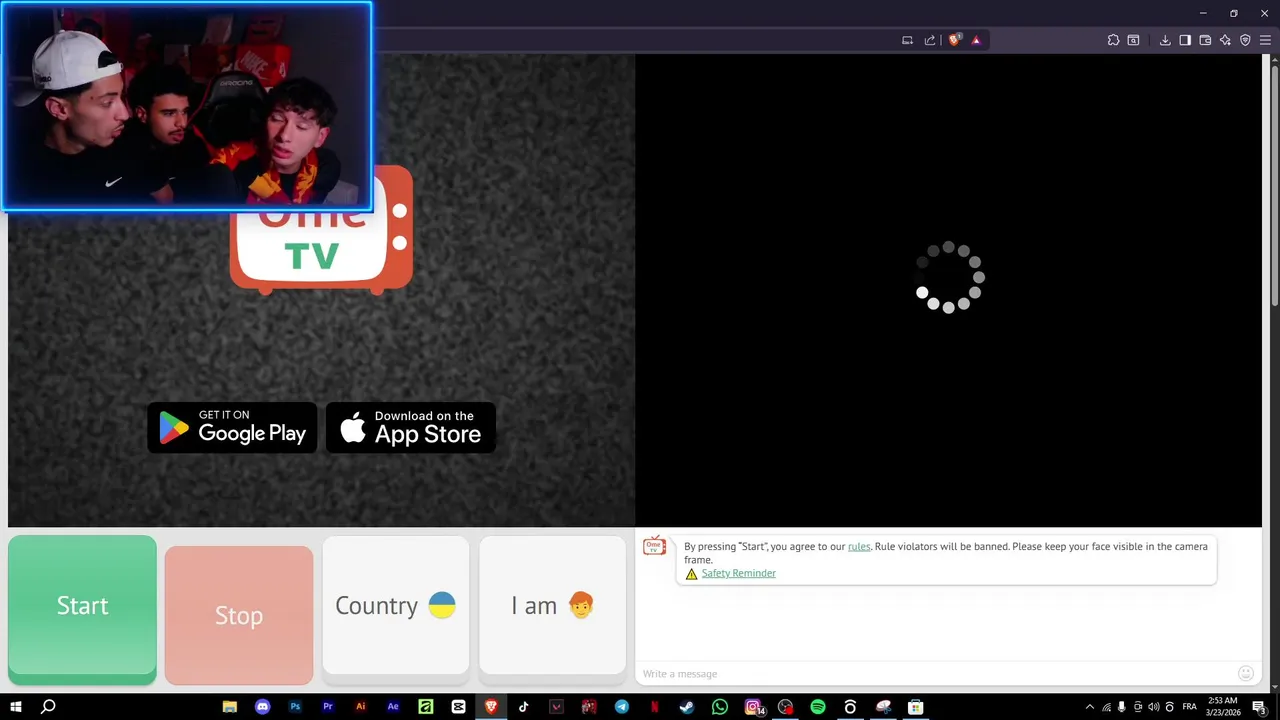Open the Windows Start menu
1280x720 pixels.
[x=16, y=707]
